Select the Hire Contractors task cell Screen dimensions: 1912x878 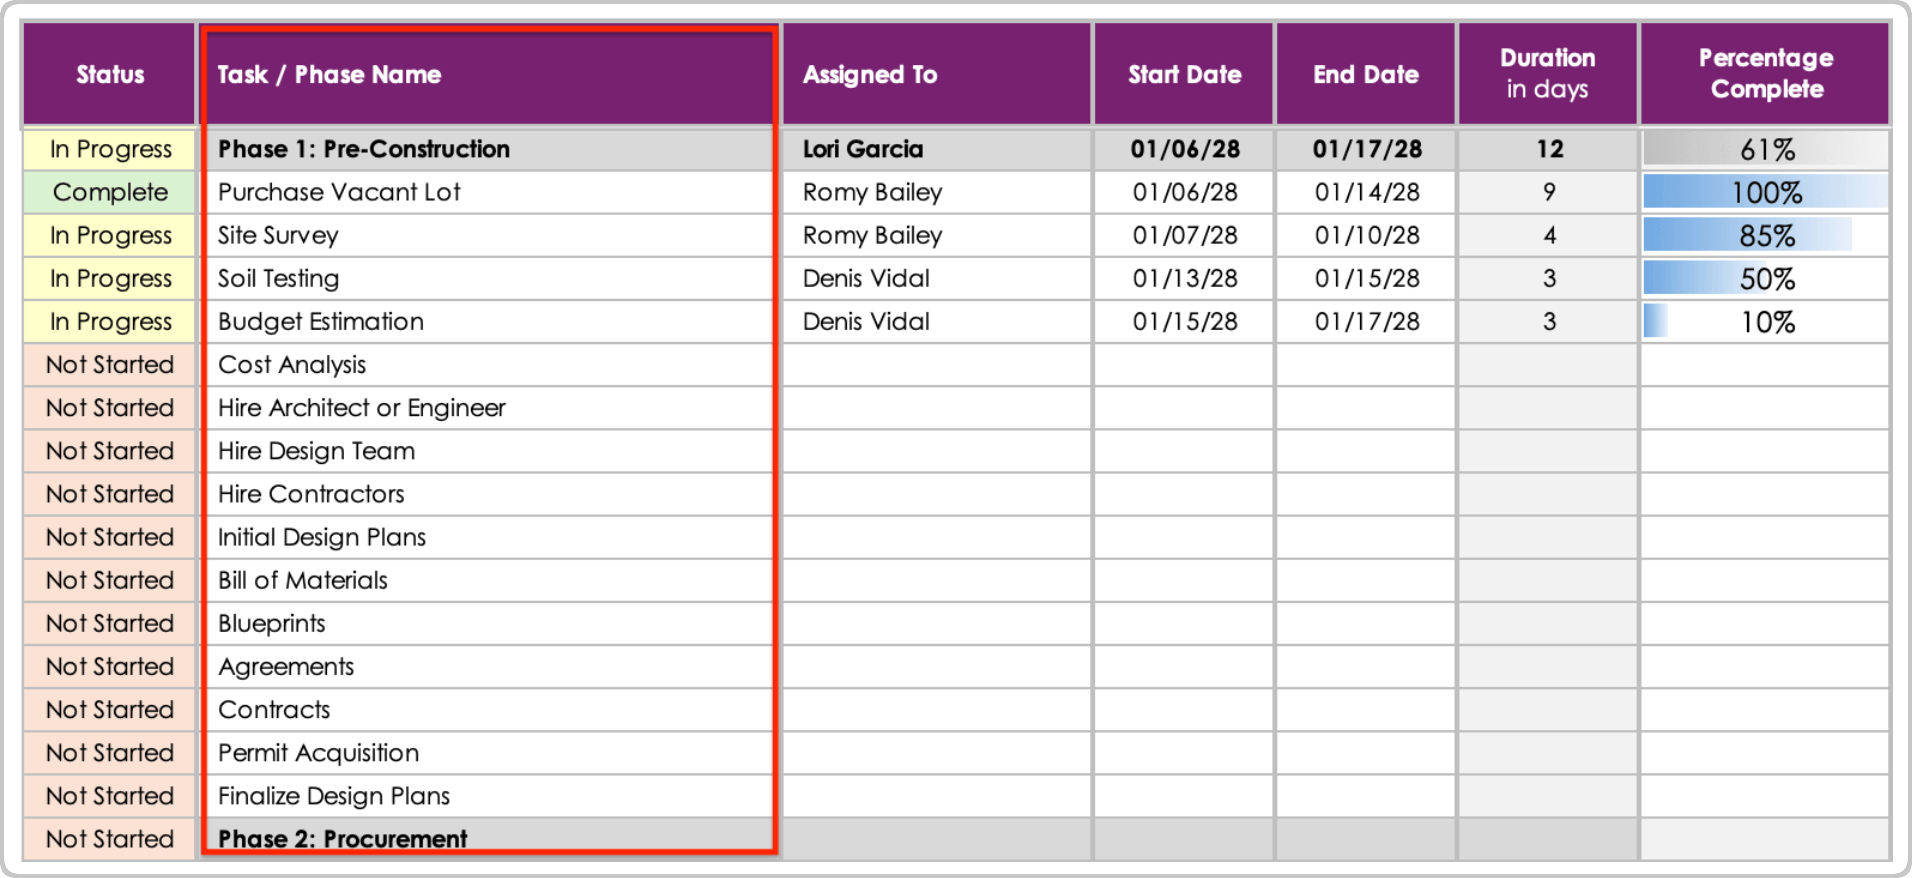click(x=311, y=494)
